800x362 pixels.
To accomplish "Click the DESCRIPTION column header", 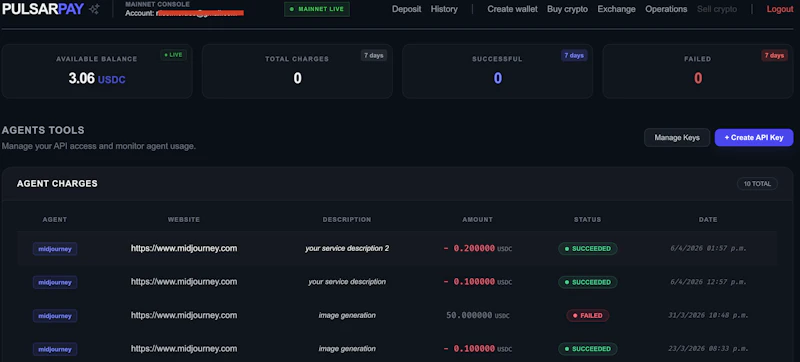I will (x=347, y=220).
